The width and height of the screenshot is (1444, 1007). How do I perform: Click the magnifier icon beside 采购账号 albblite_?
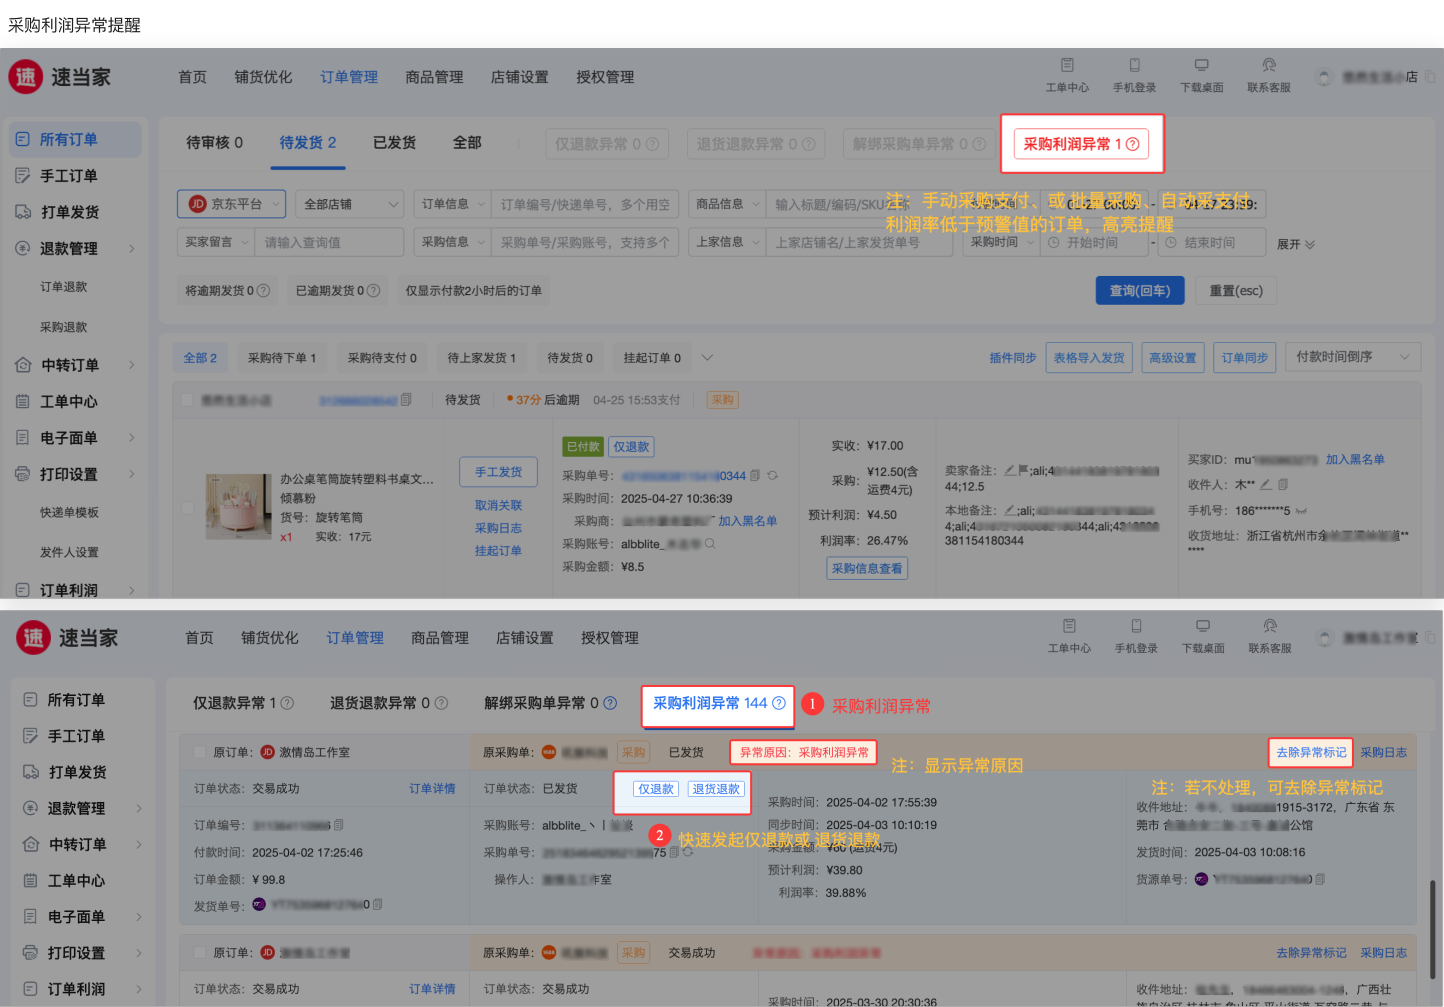click(x=710, y=544)
